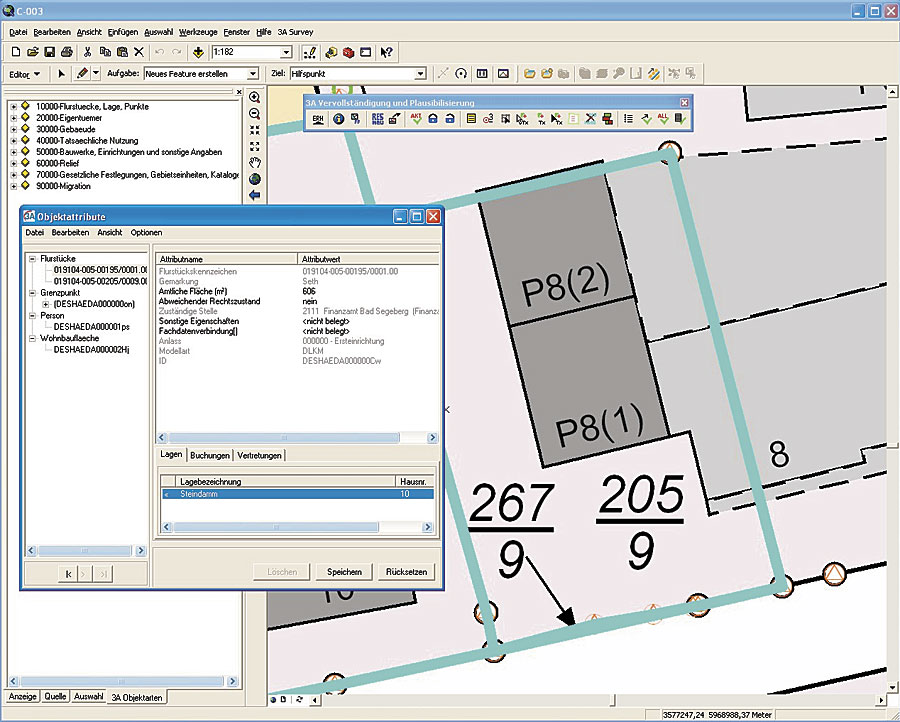
Task: Open the Editor dropdown menu
Action: 25,74
